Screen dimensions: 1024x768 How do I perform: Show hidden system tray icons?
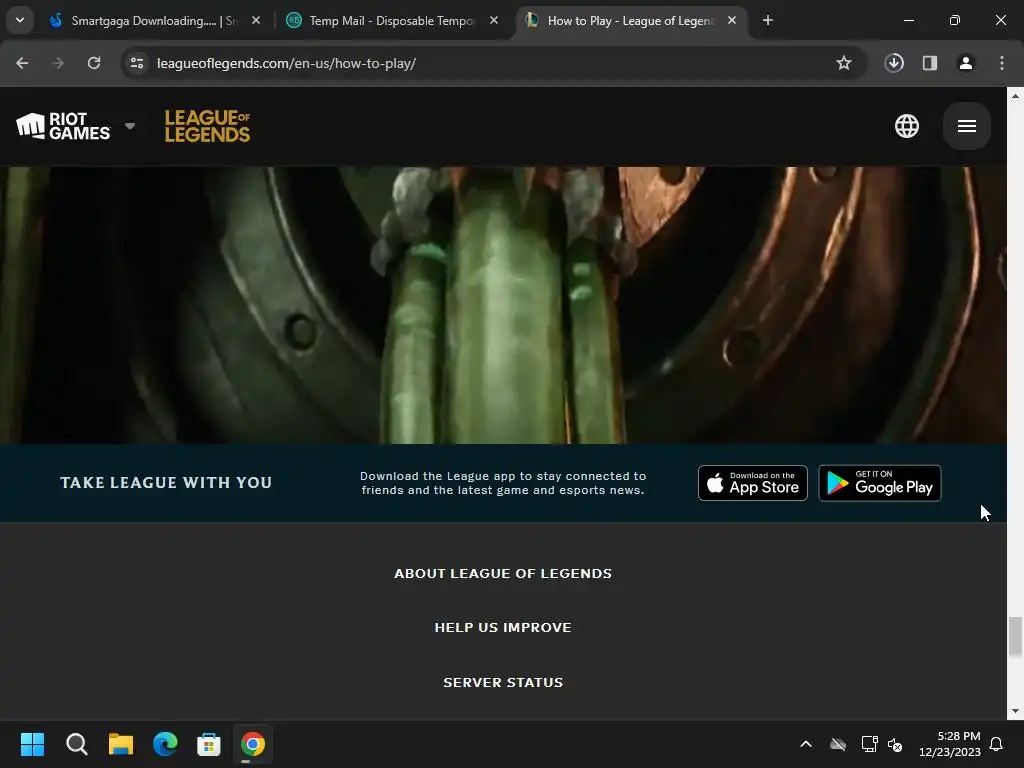pos(806,744)
